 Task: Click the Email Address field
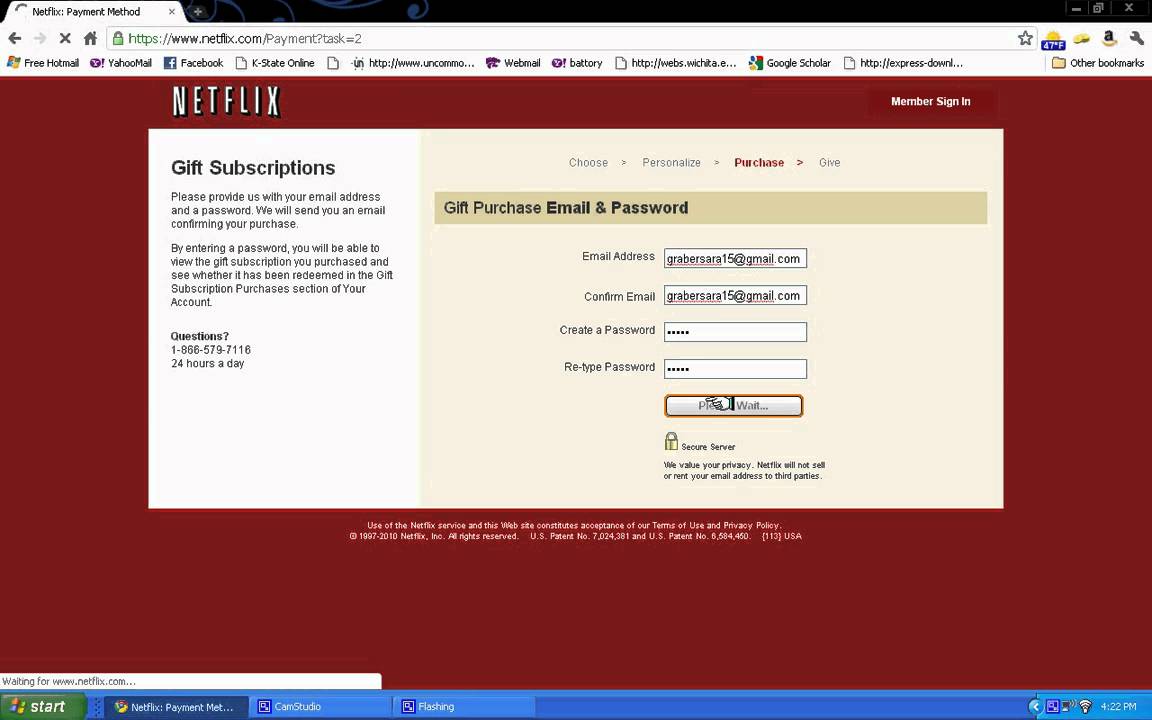[735, 259]
